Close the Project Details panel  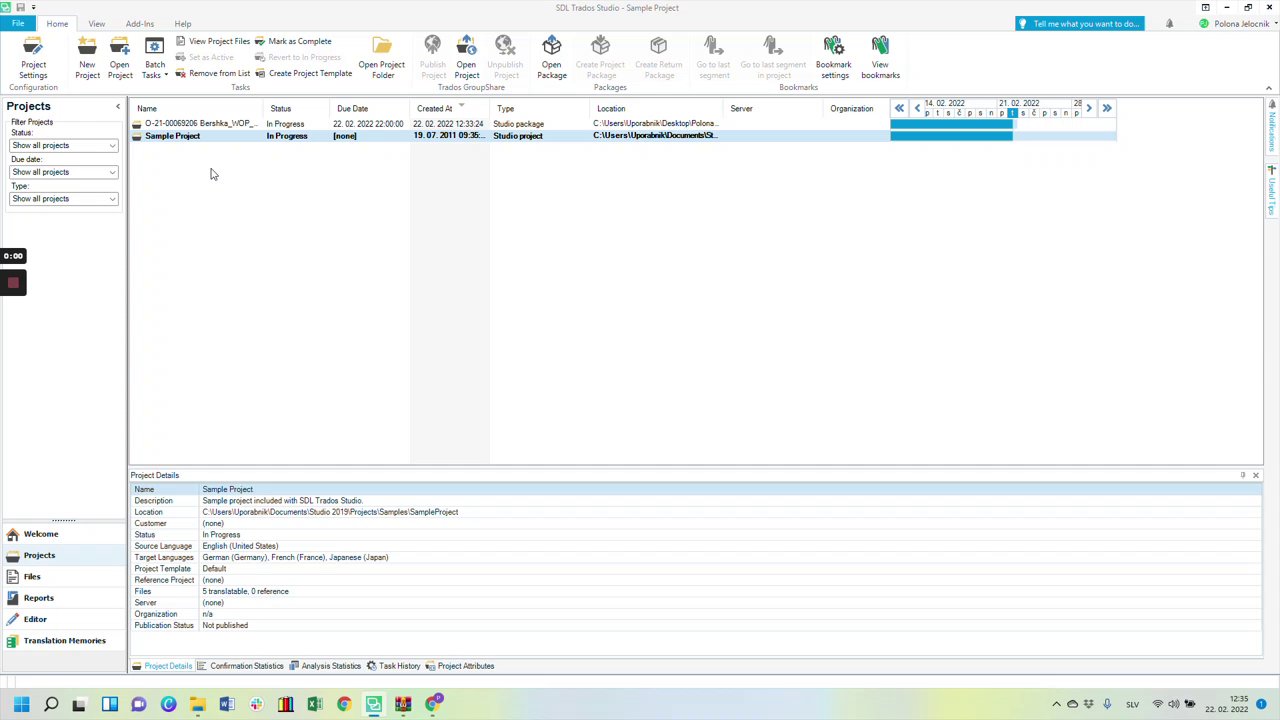coord(1256,475)
